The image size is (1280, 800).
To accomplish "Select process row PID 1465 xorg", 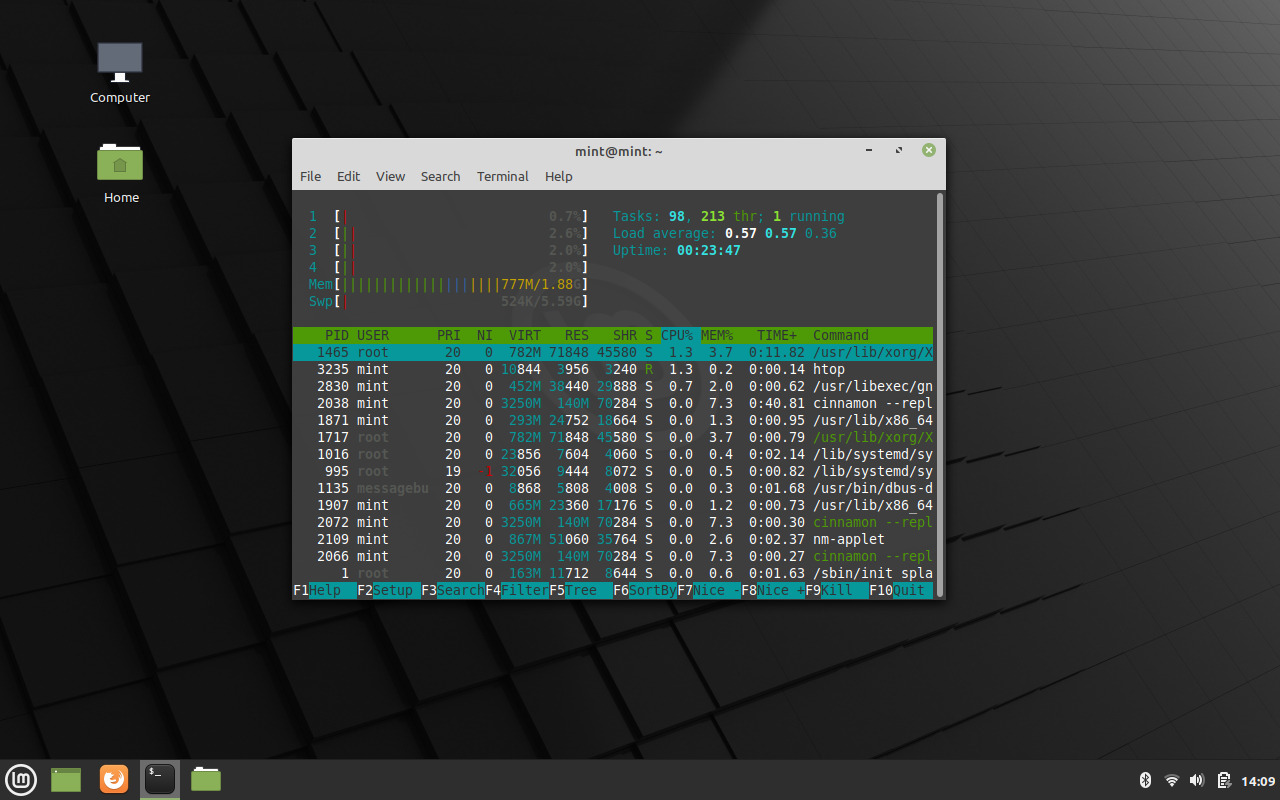I will [613, 352].
